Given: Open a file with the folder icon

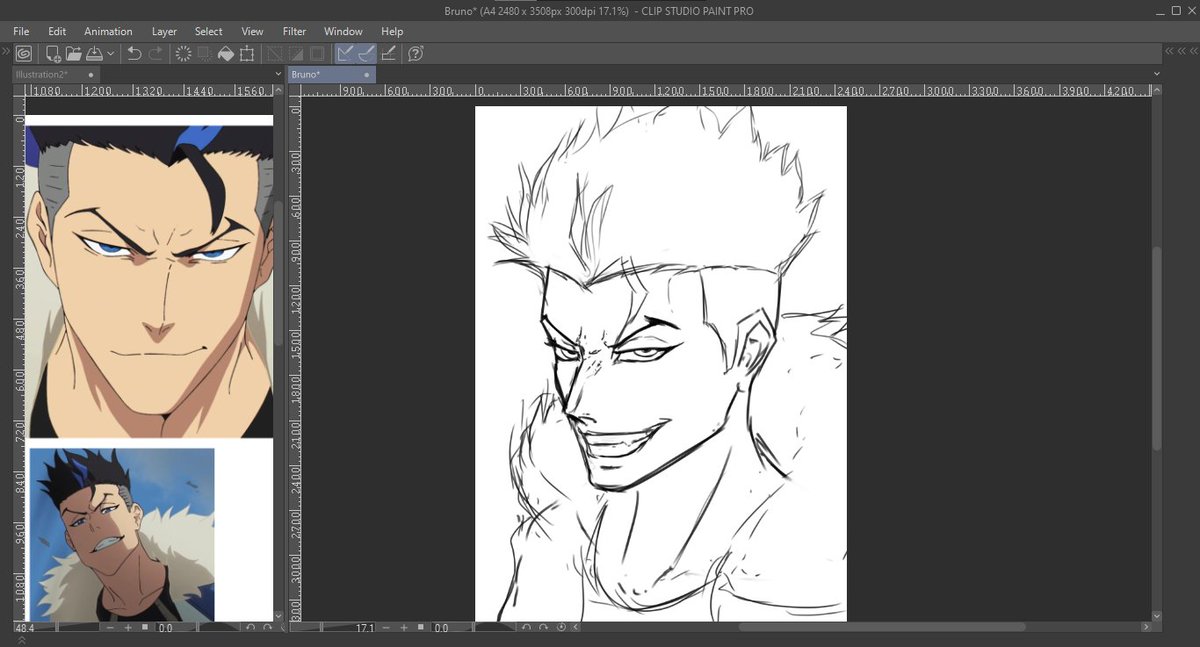Looking at the screenshot, I should [x=73, y=53].
